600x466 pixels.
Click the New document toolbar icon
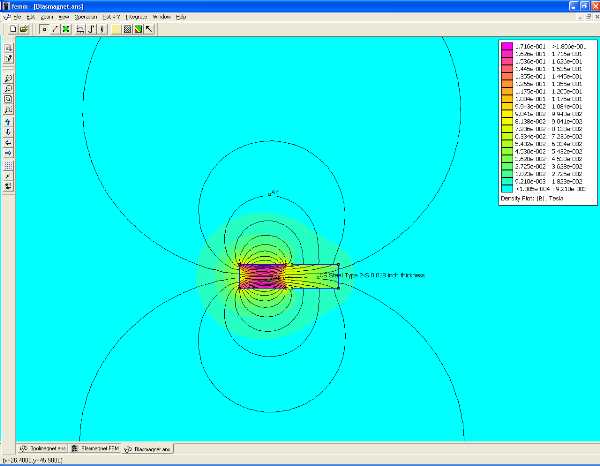coord(13,29)
